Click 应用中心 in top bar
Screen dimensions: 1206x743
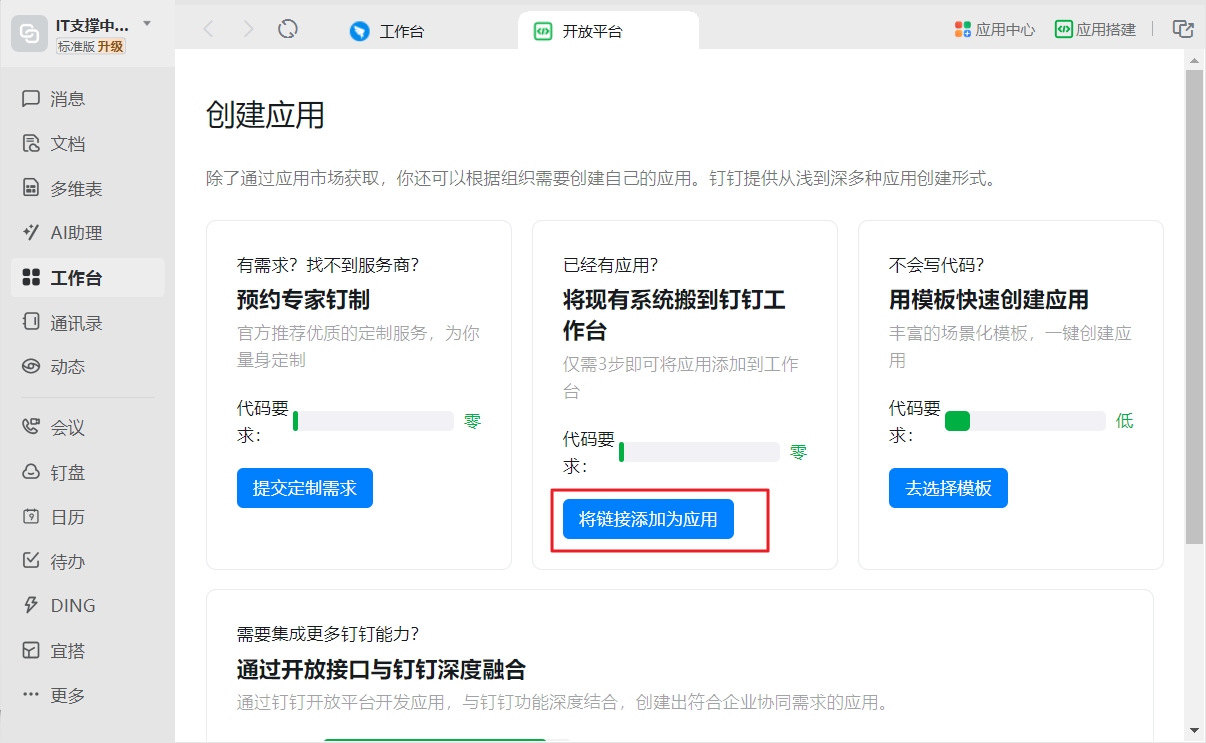994,30
